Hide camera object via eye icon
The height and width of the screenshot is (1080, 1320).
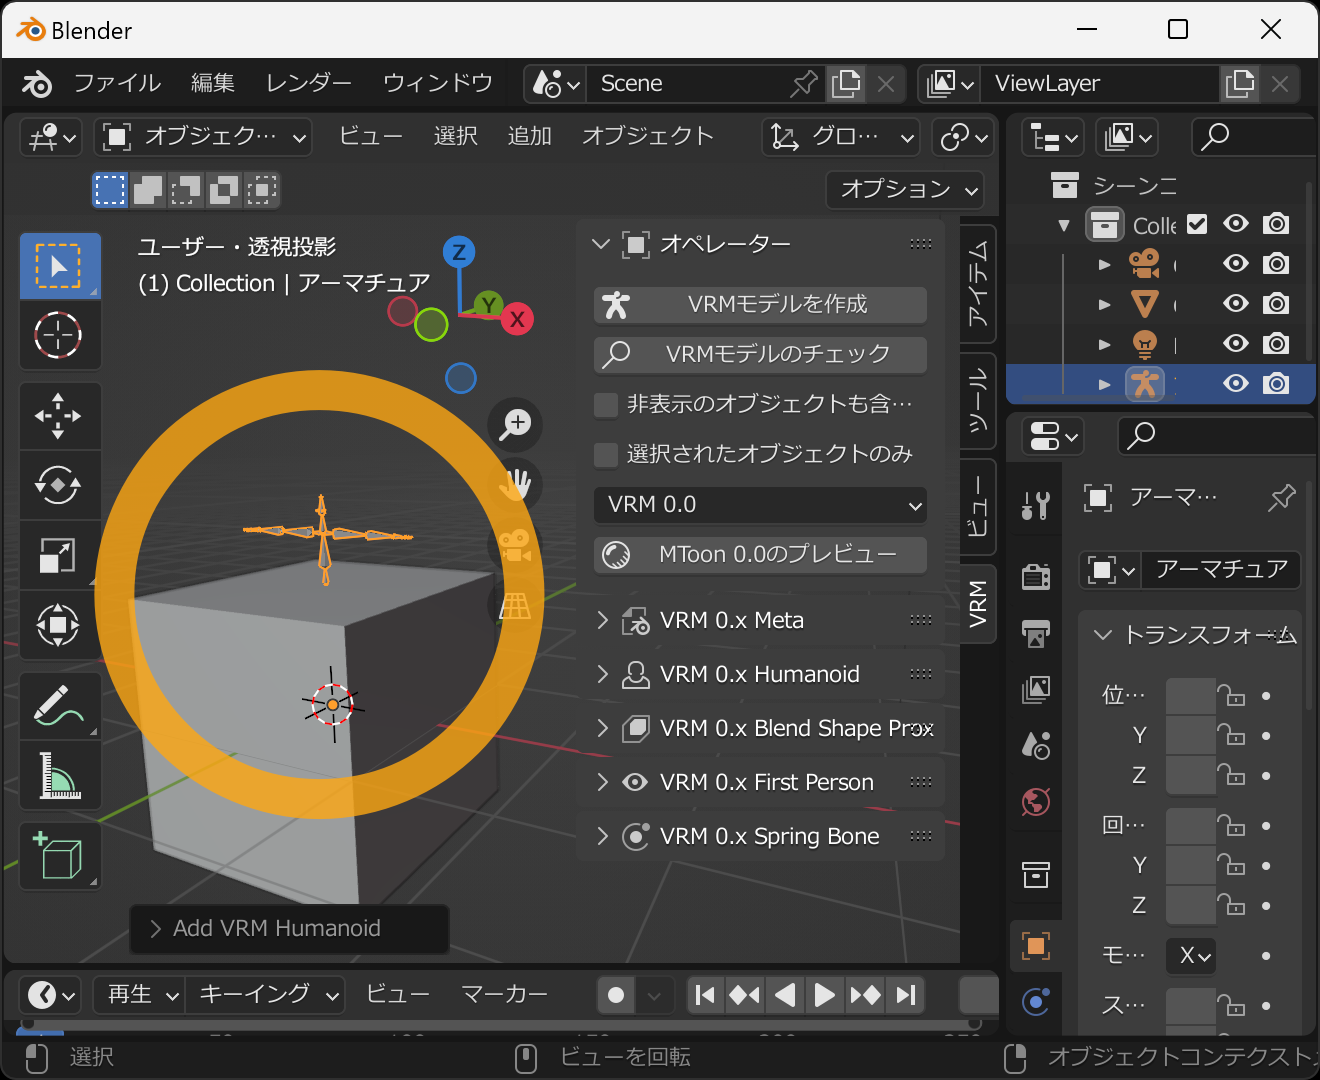1236,264
